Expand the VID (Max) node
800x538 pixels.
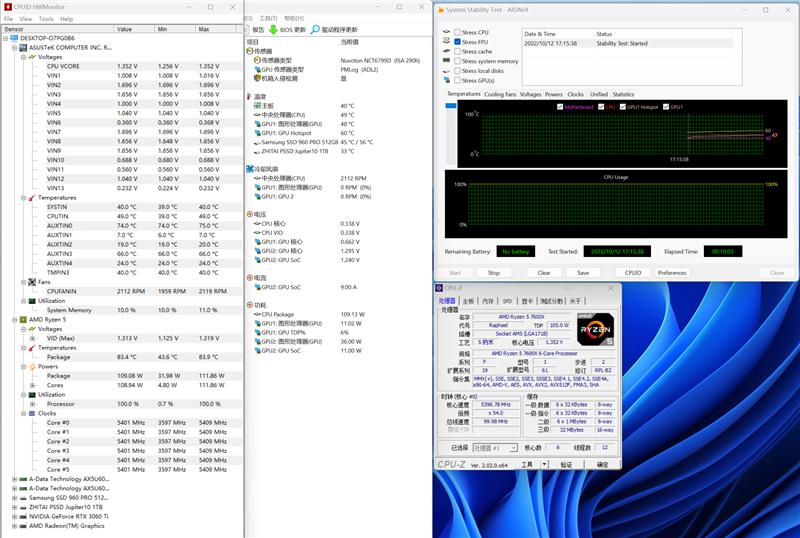coord(33,338)
